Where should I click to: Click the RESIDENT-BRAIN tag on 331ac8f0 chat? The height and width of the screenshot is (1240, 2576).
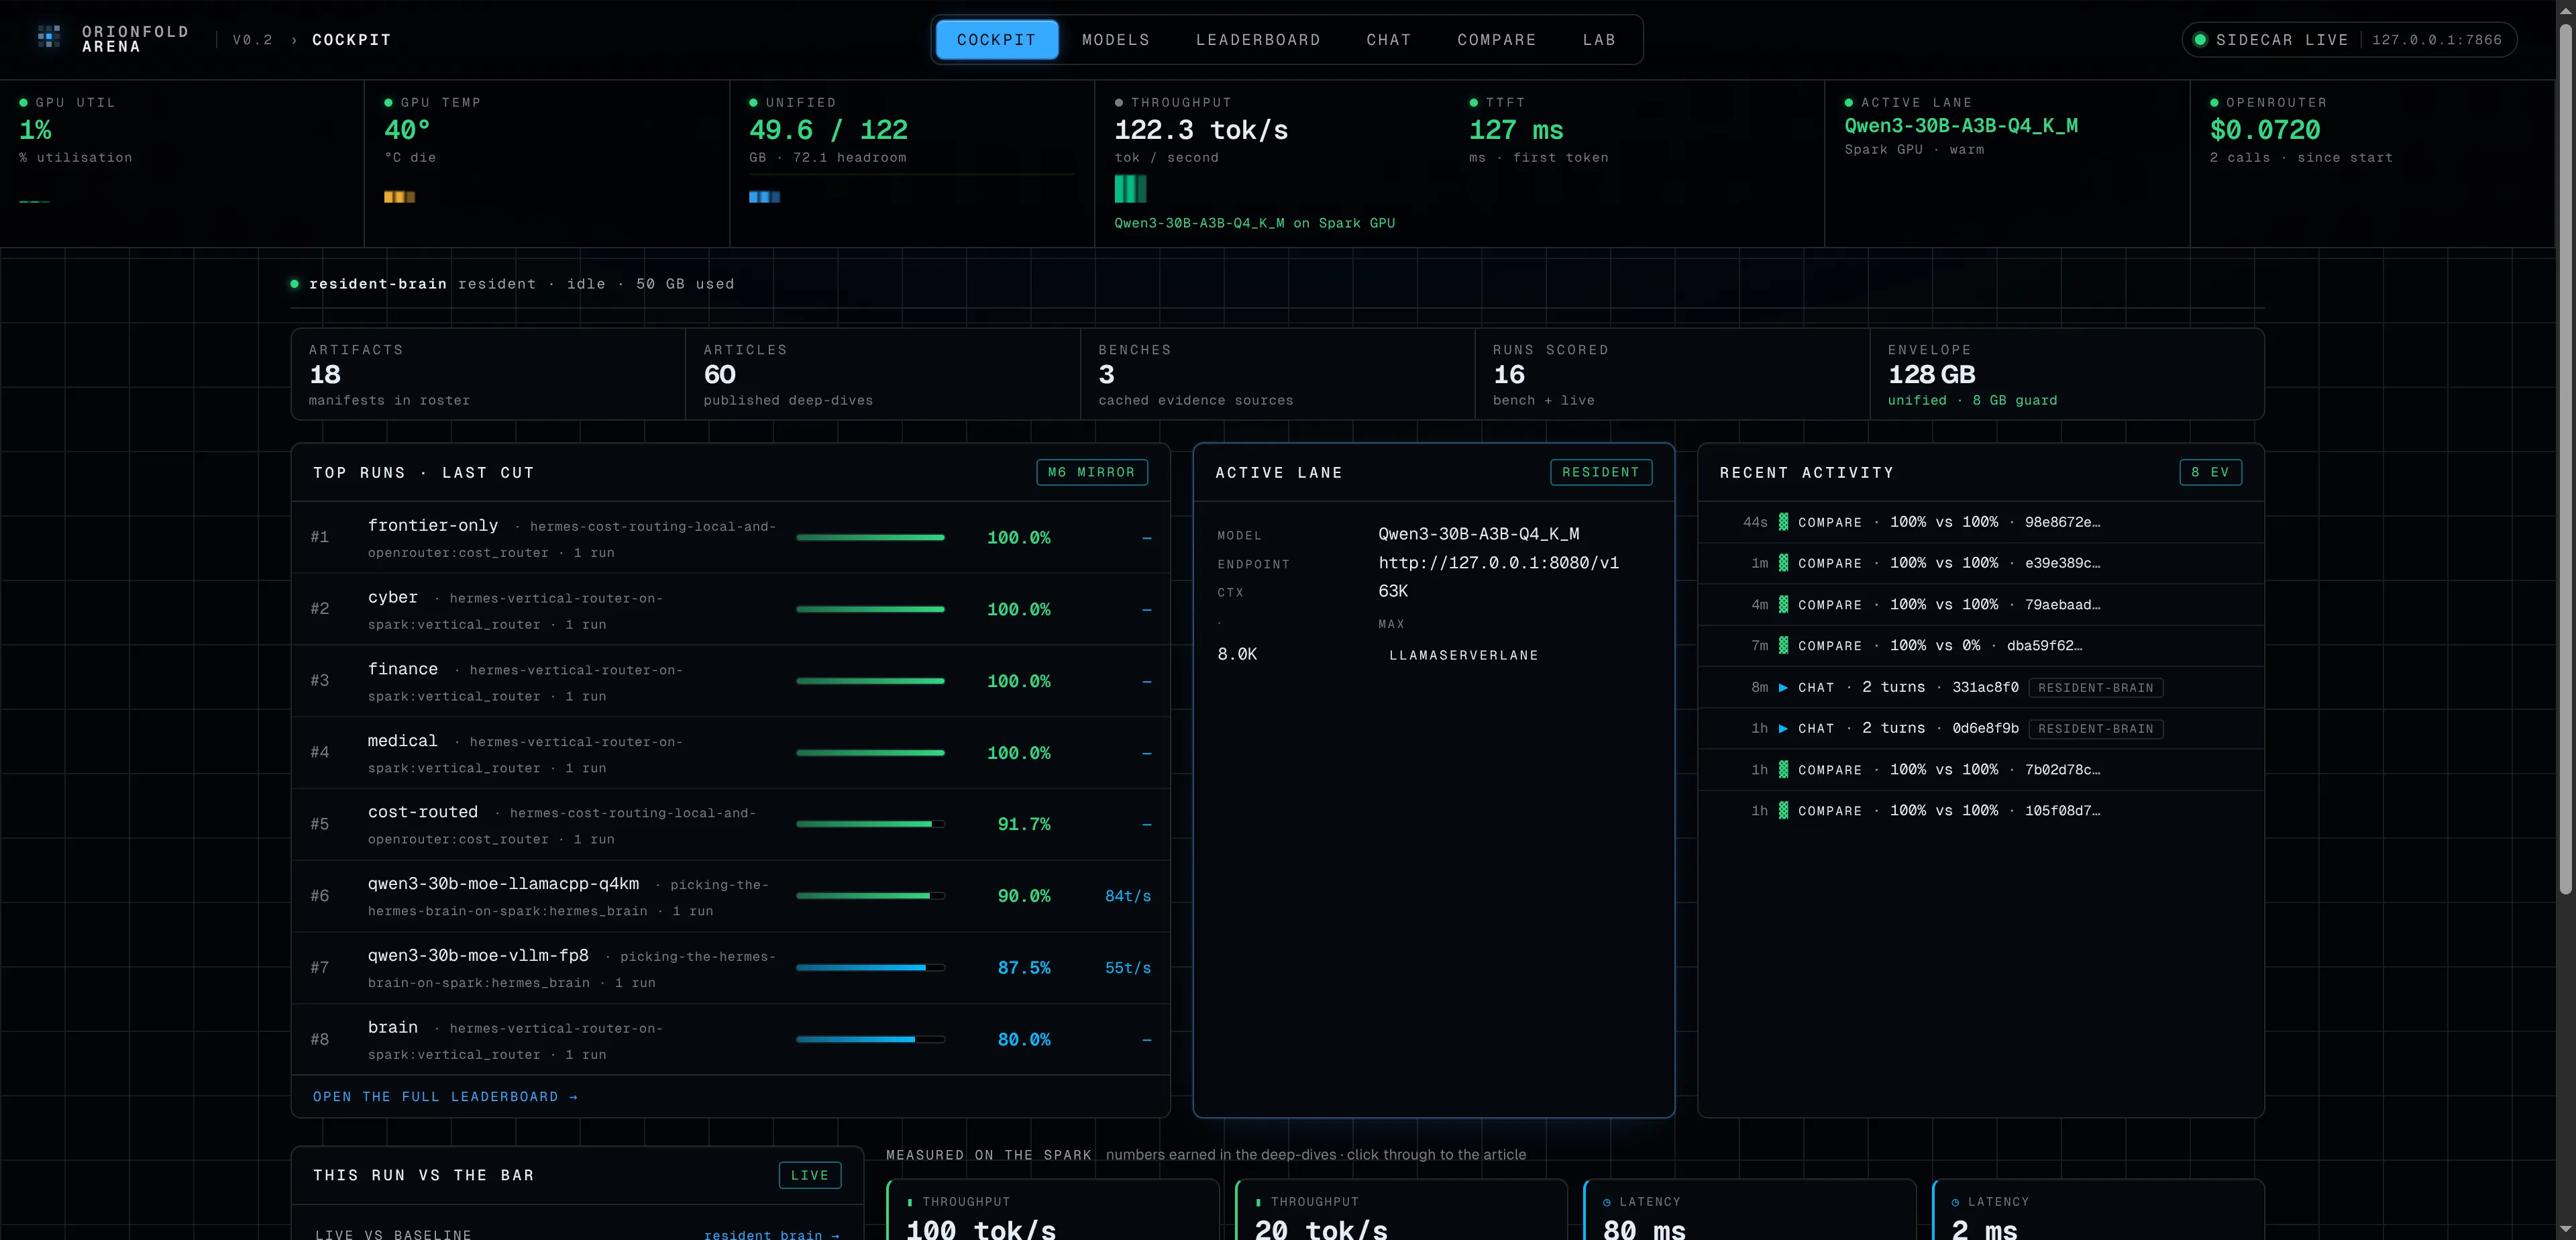(x=2096, y=688)
